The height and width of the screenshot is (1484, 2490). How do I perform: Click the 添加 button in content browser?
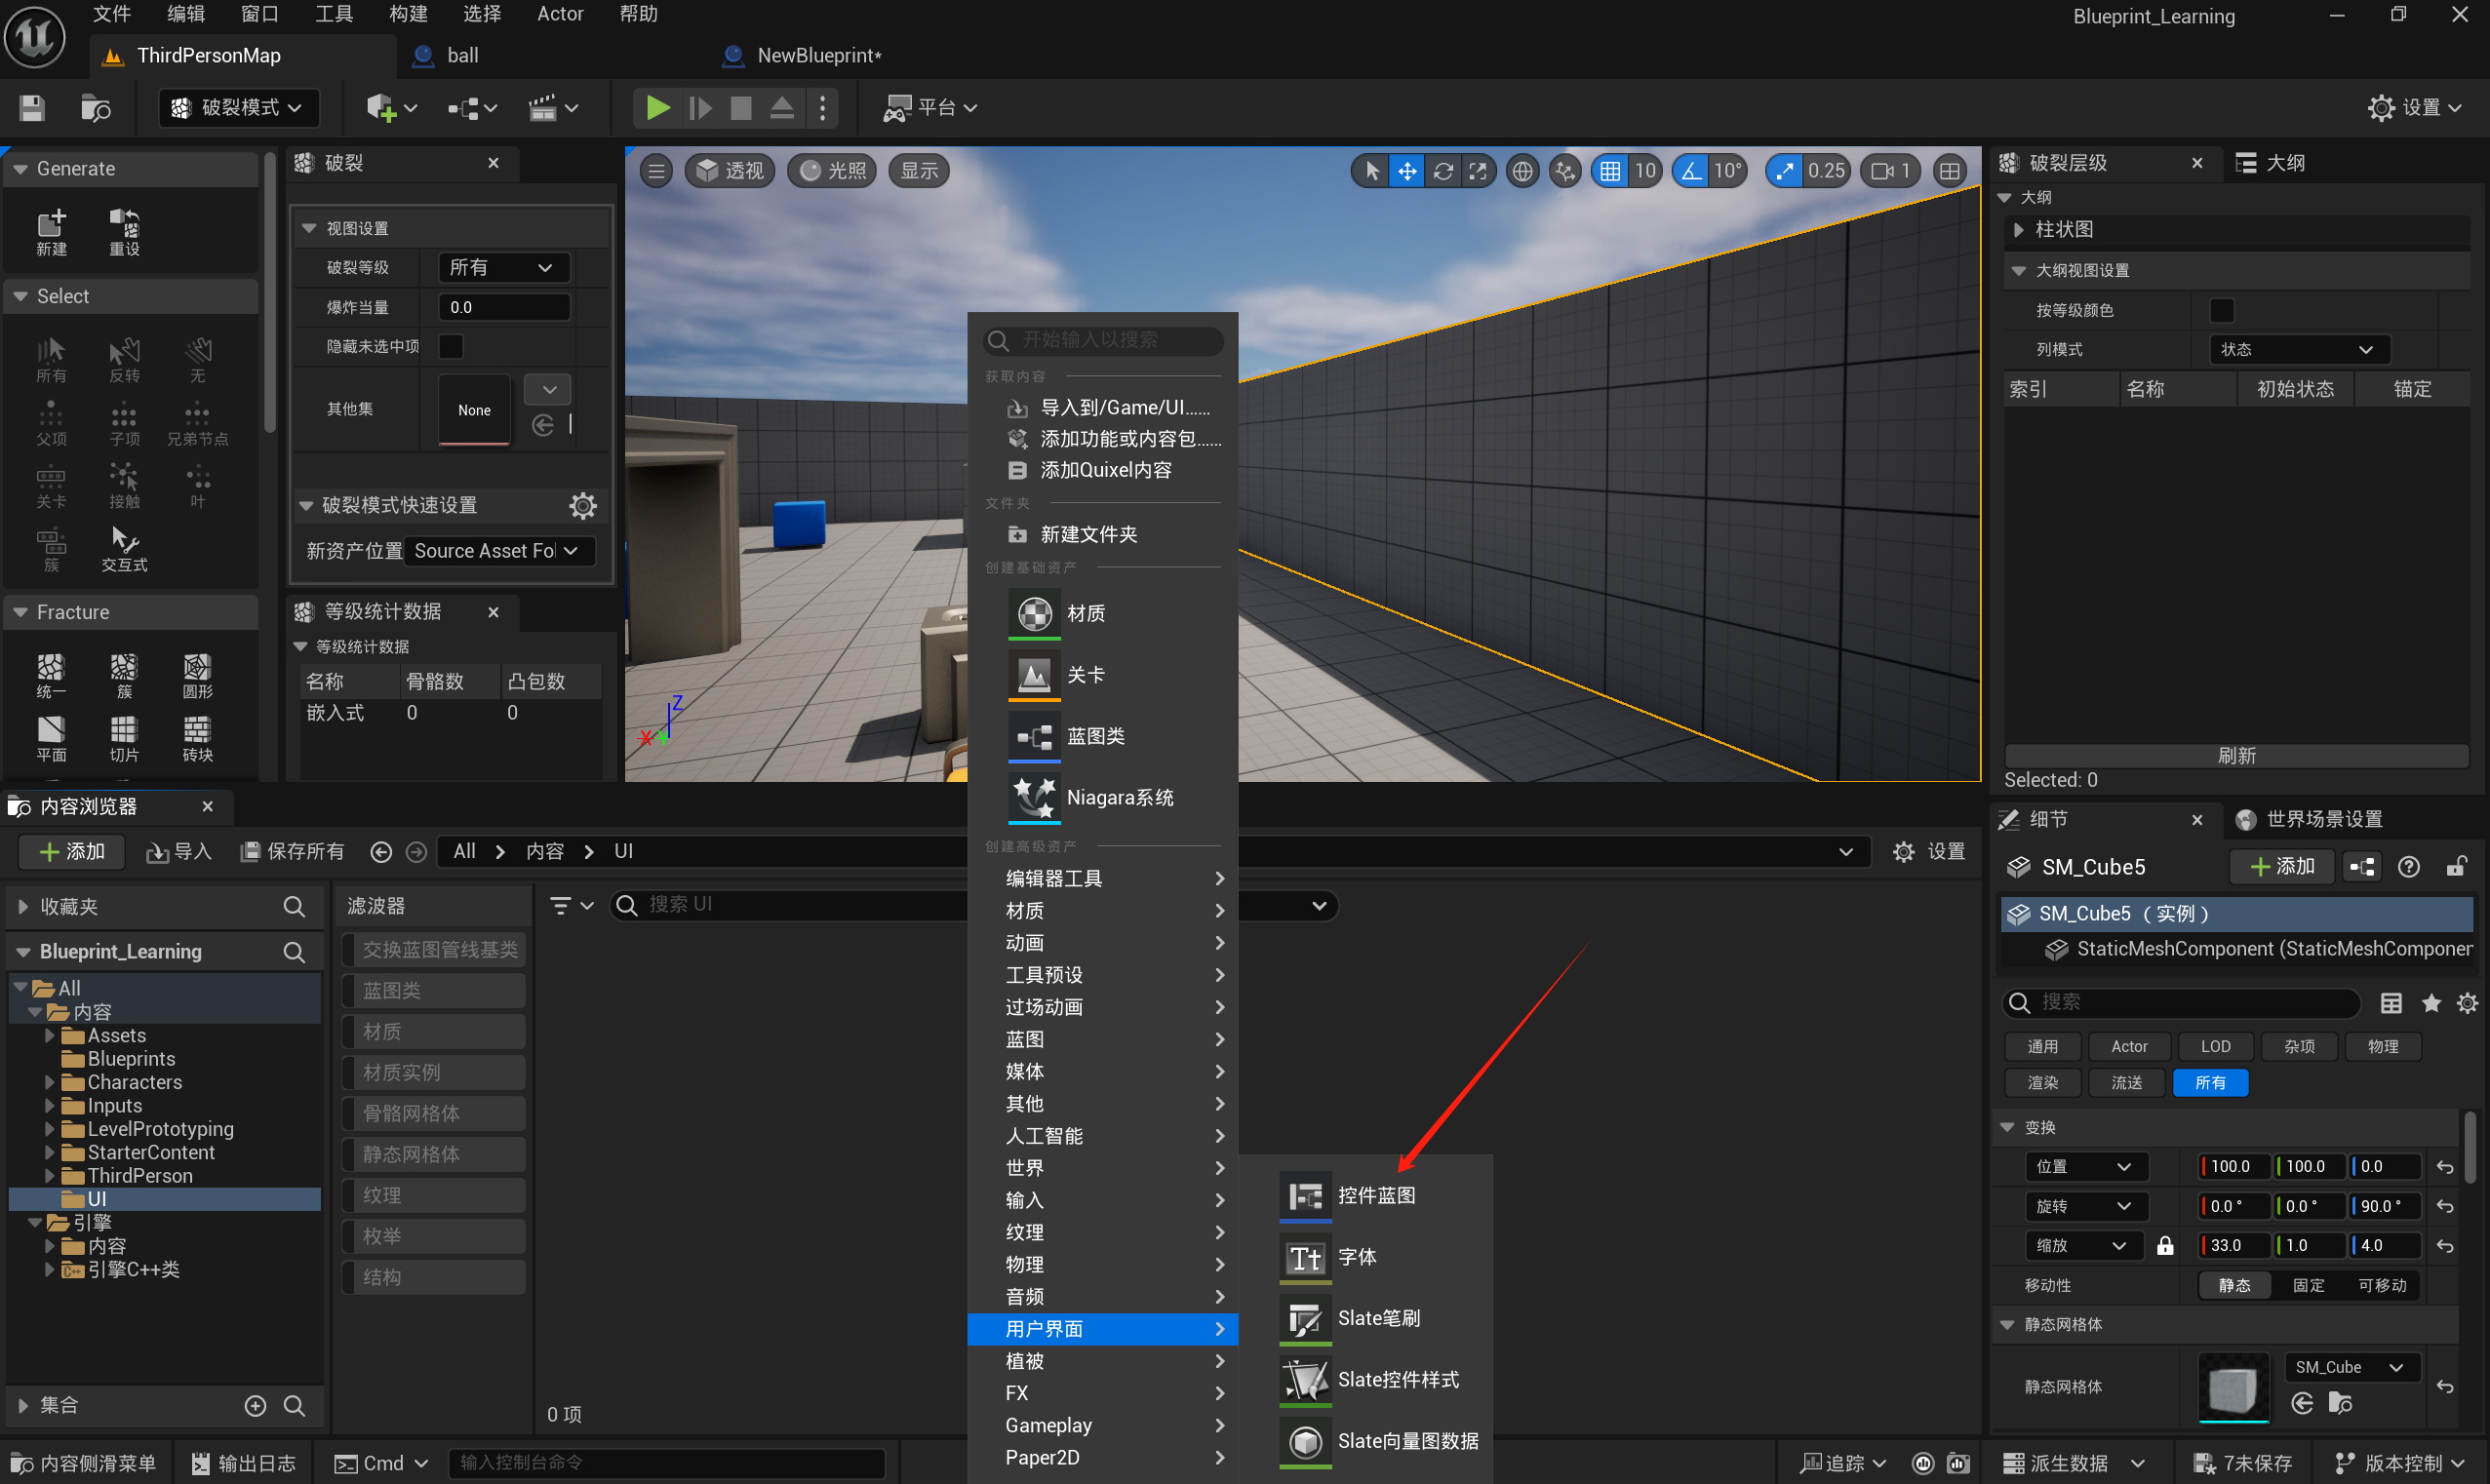click(71, 851)
